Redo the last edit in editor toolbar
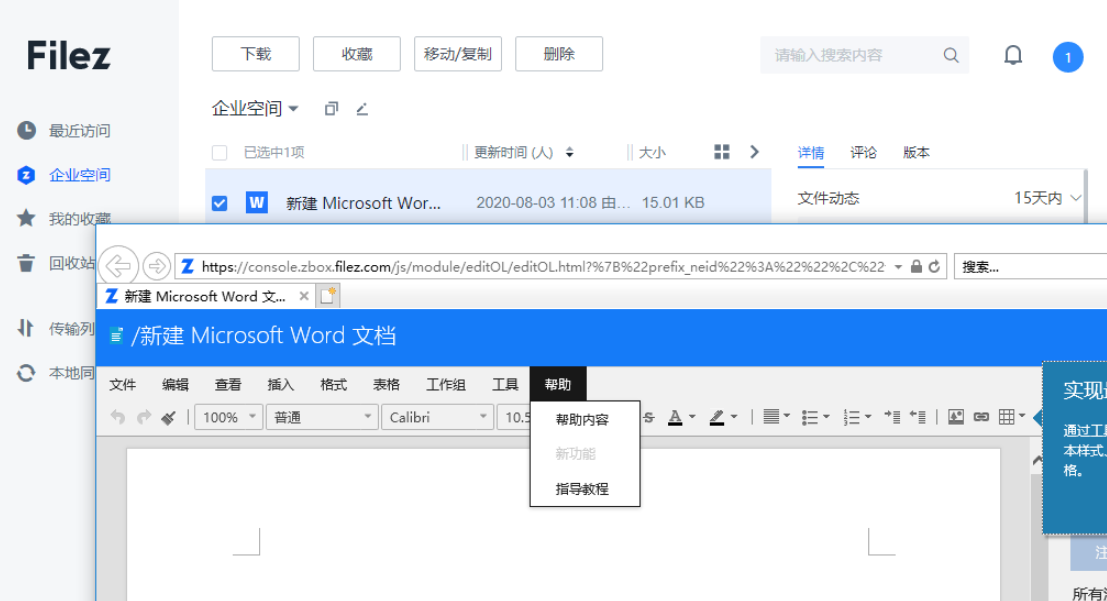 144,417
